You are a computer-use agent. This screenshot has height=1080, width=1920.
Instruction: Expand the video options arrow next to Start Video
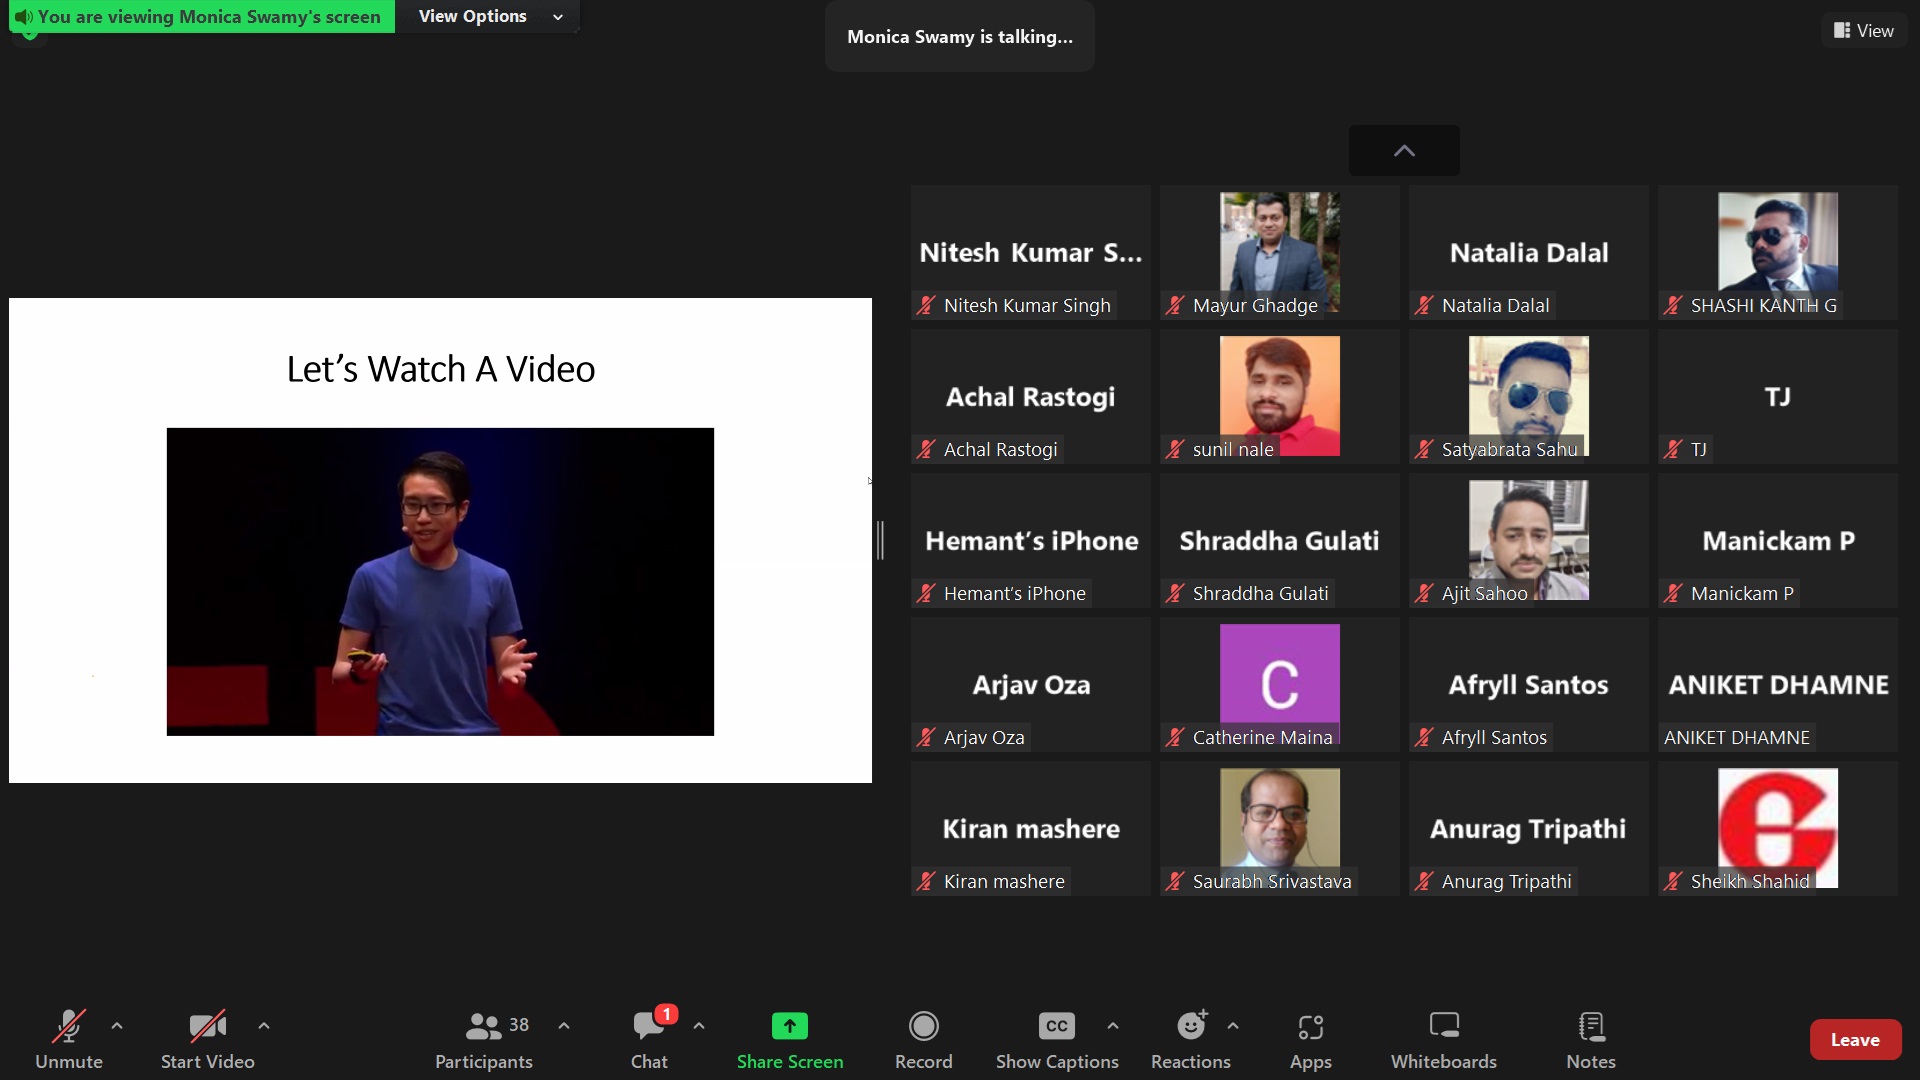point(264,1026)
